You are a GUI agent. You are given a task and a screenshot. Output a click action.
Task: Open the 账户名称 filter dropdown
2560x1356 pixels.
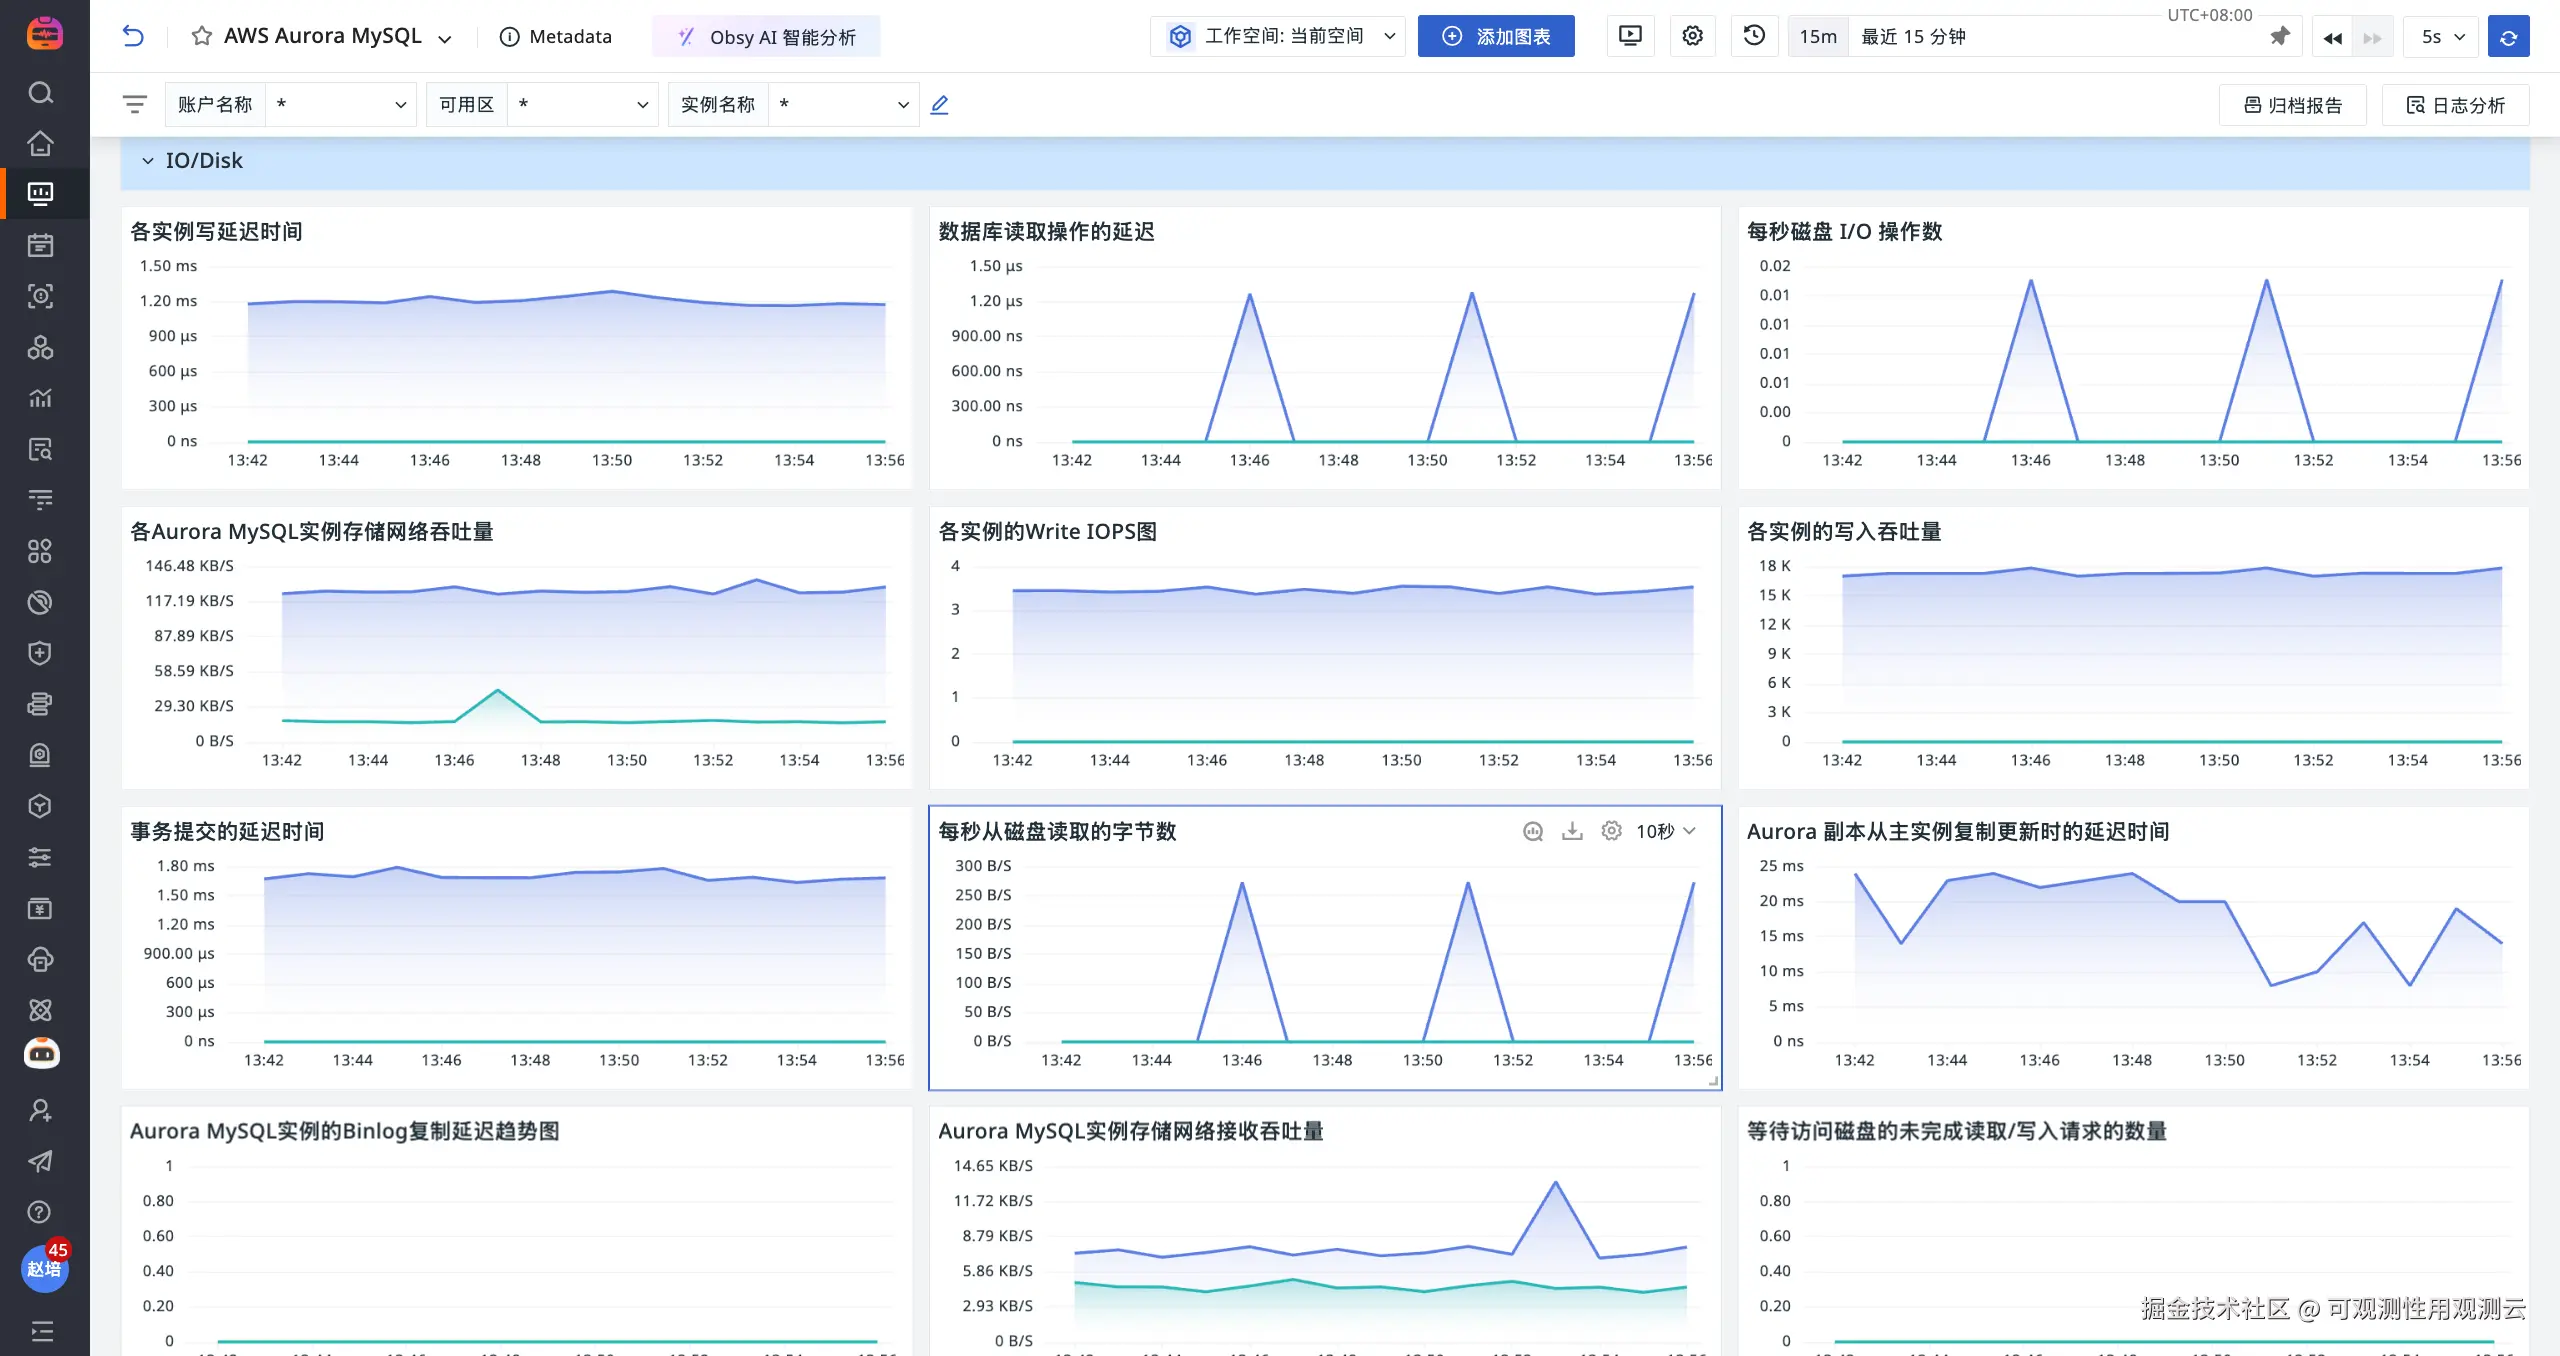pyautogui.click(x=341, y=104)
